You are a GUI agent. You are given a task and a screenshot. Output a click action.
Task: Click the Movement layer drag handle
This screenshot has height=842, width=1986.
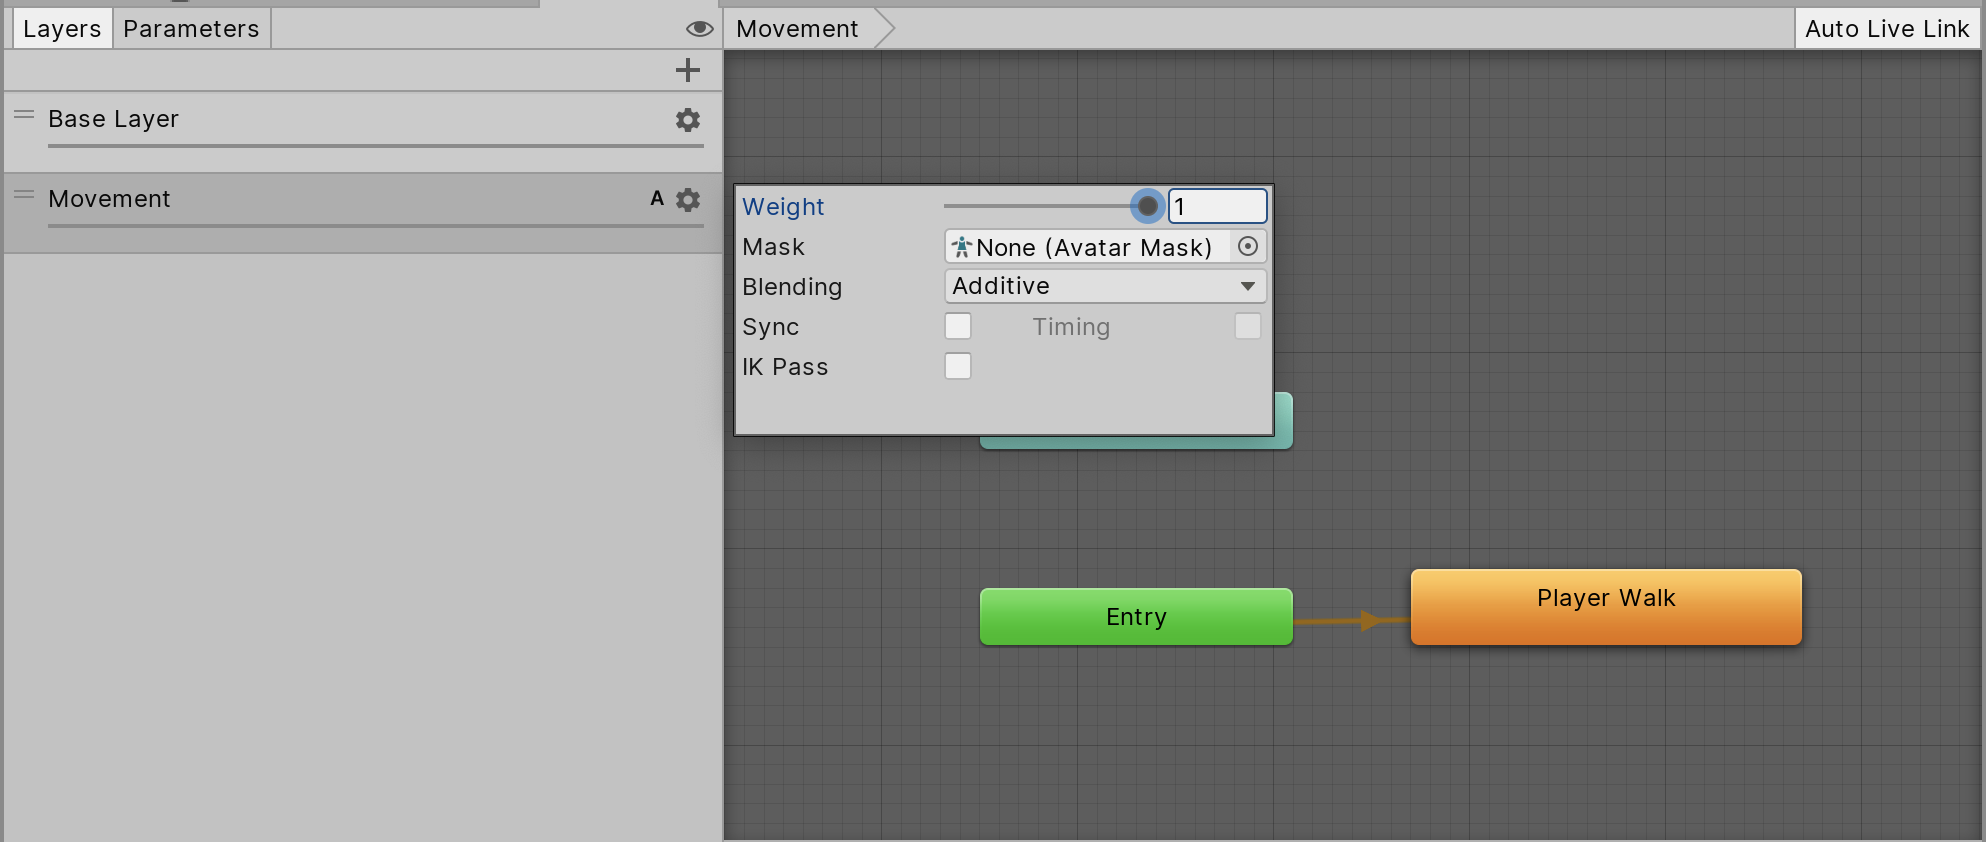24,195
